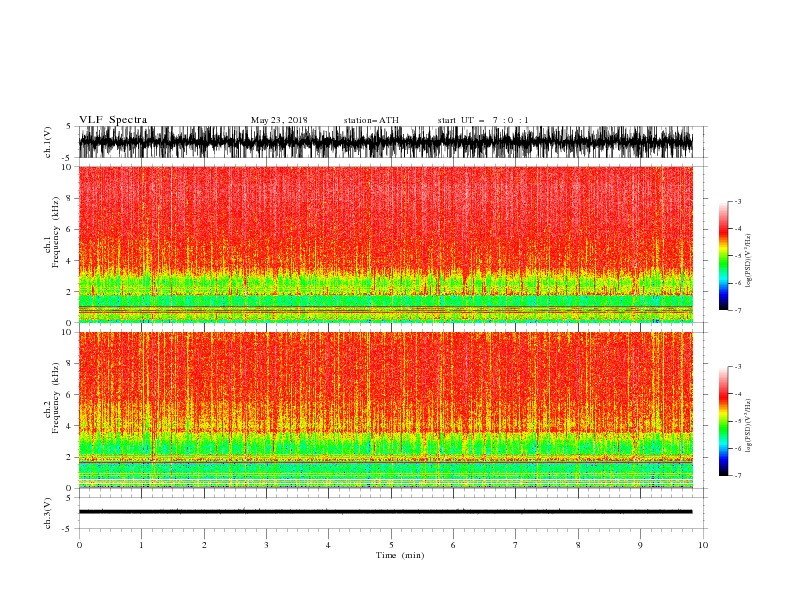792x612 pixels.
Task: Click inside the ch.1 spectrogram panel
Action: pyautogui.click(x=385, y=244)
